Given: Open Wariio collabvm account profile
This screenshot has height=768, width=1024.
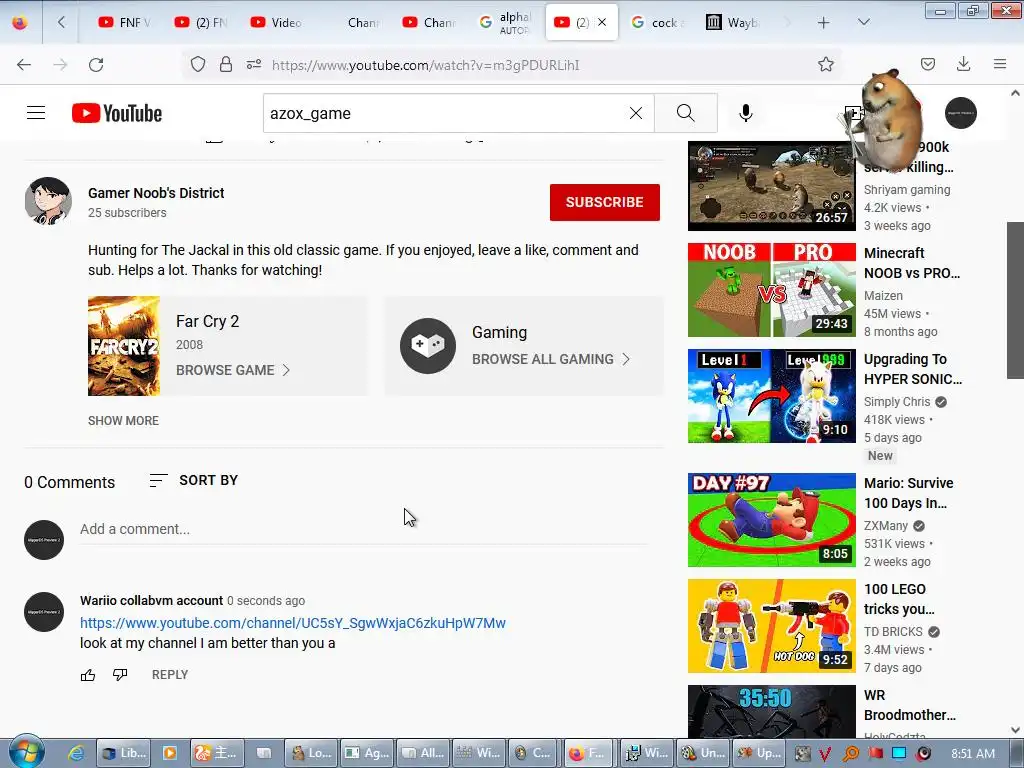Looking at the screenshot, I should (152, 601).
